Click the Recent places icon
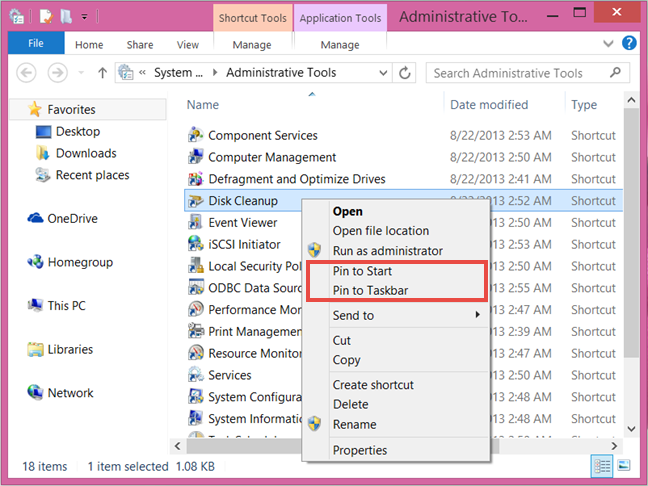The image size is (648, 486). (x=43, y=175)
